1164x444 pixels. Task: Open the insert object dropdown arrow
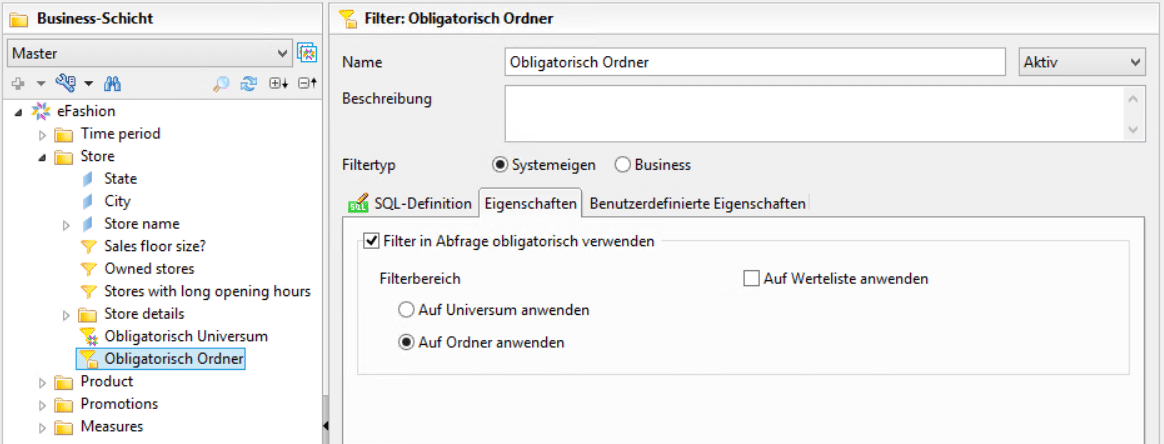pos(41,84)
